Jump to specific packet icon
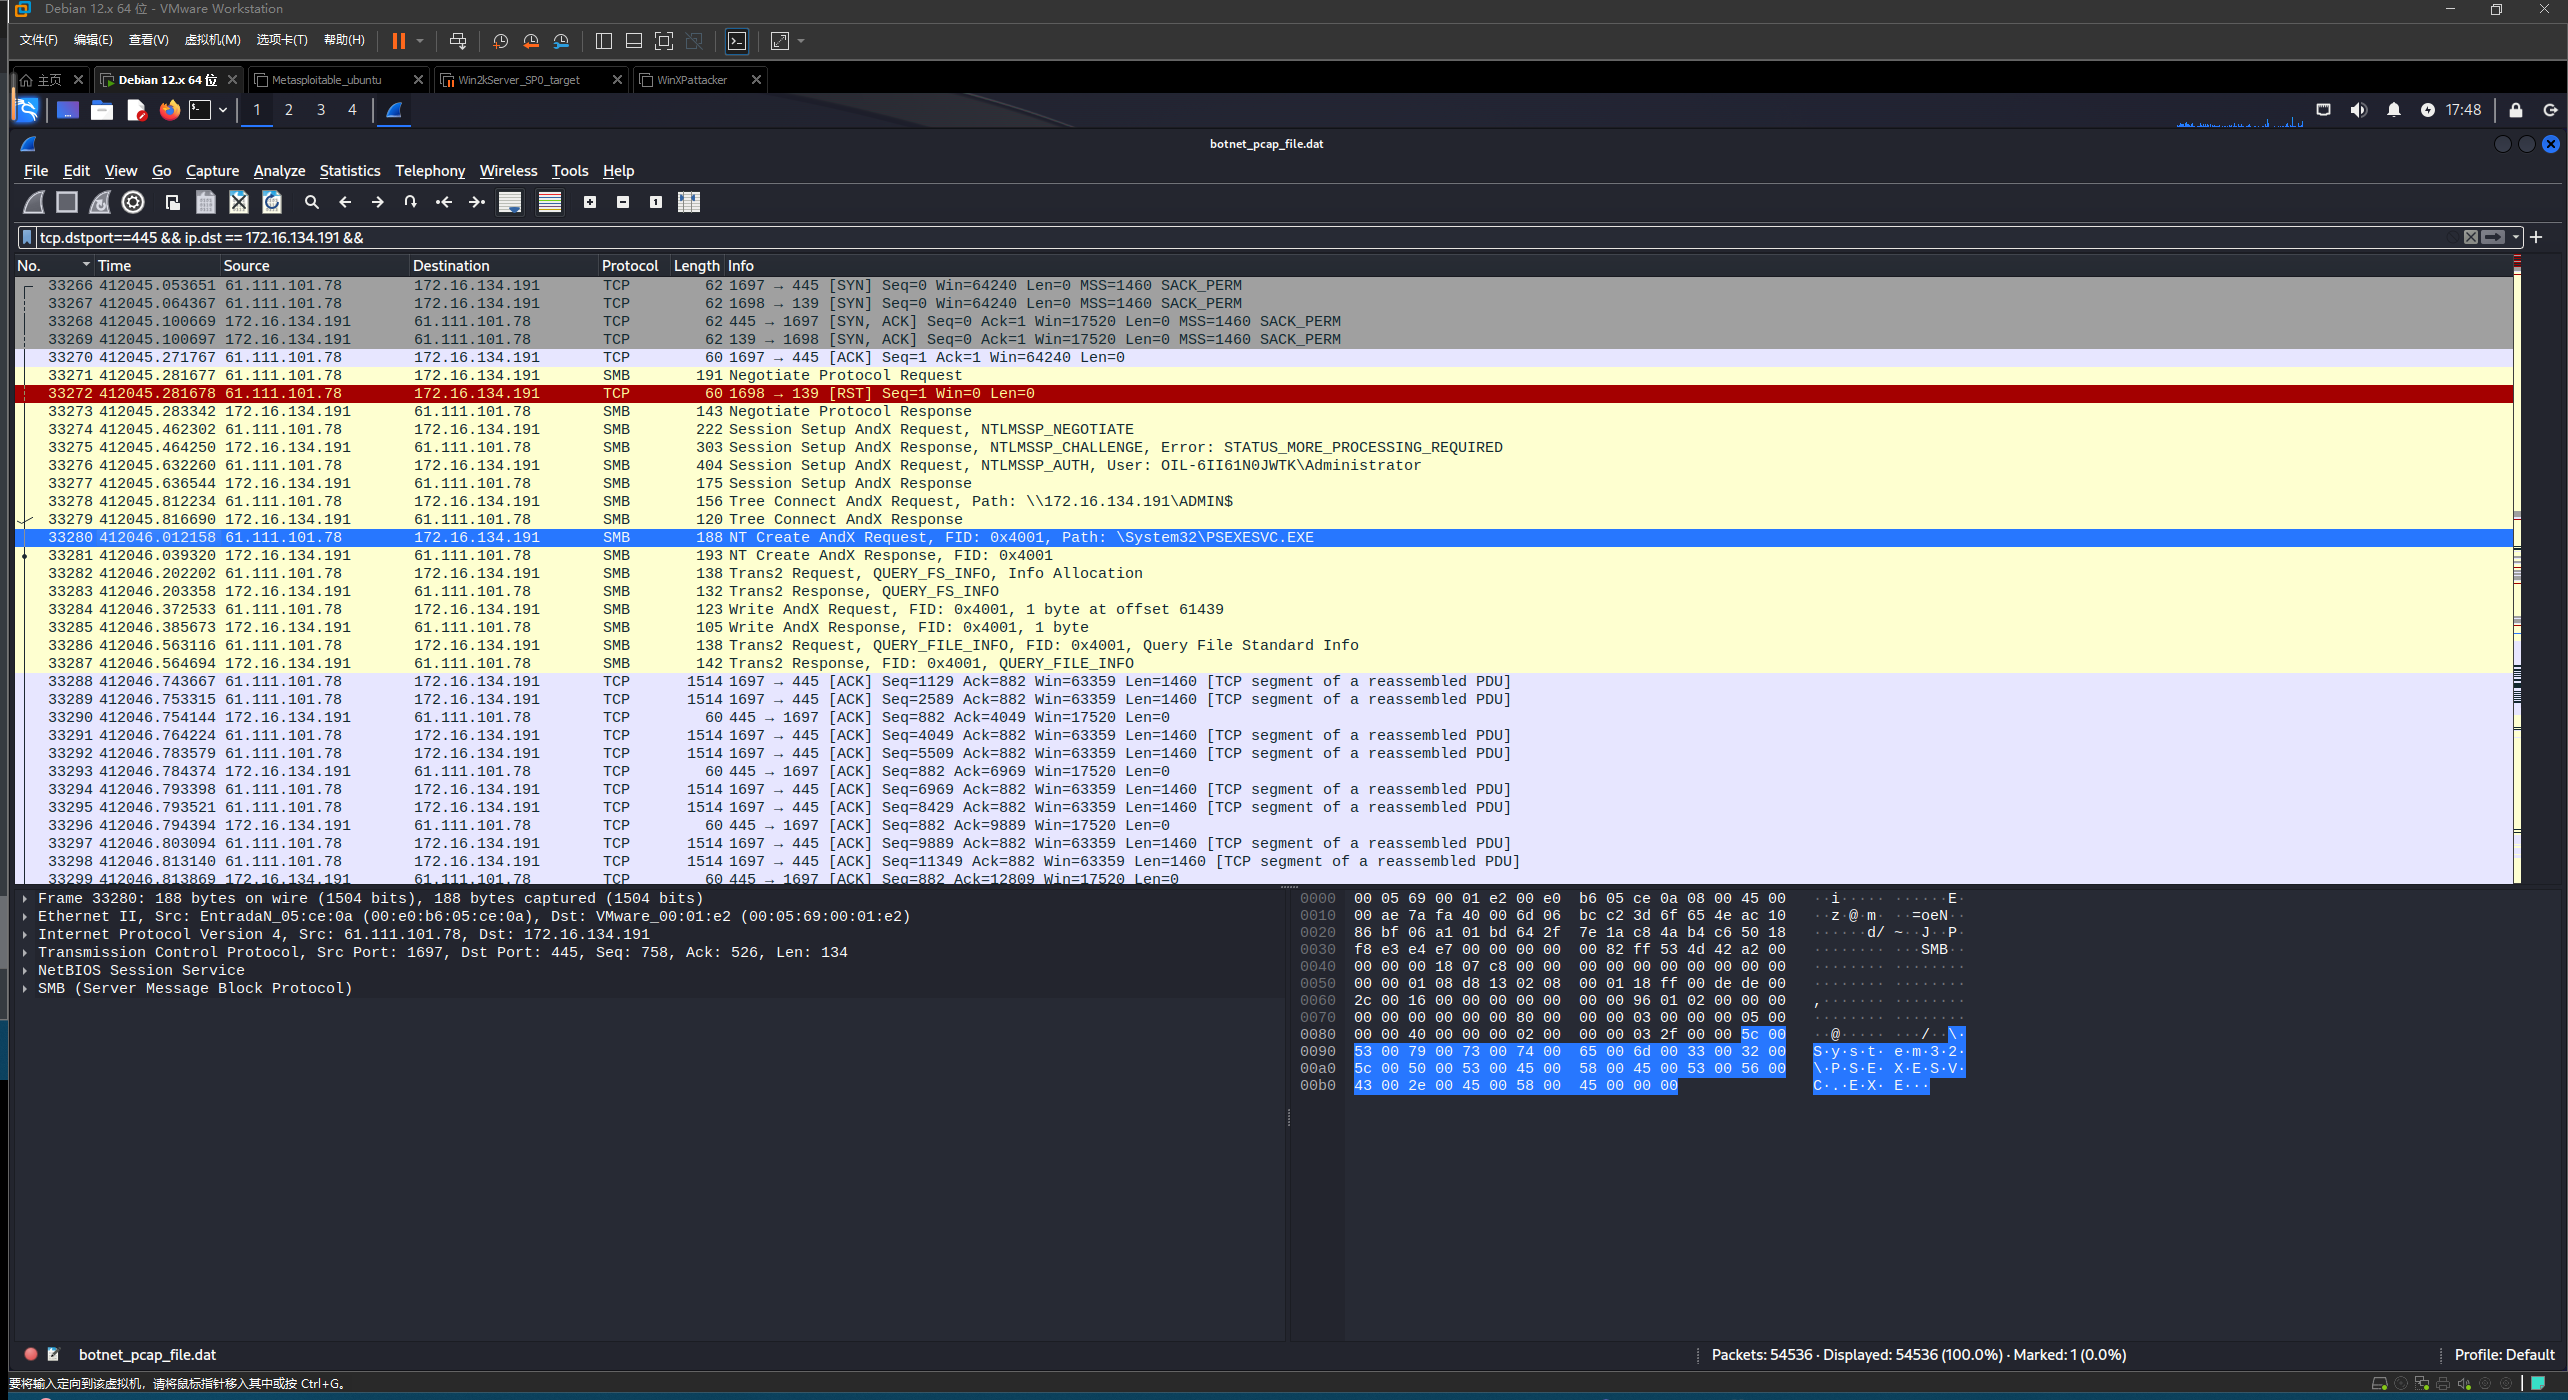This screenshot has height=1400, width=2568. tap(410, 202)
